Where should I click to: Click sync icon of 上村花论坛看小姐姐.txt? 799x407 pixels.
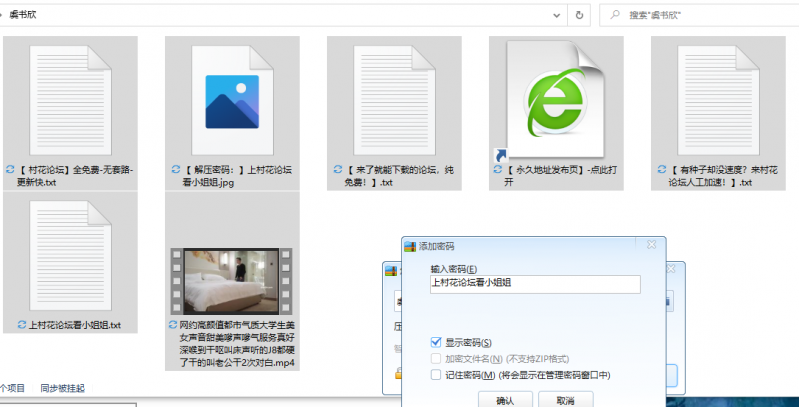click(x=22, y=324)
